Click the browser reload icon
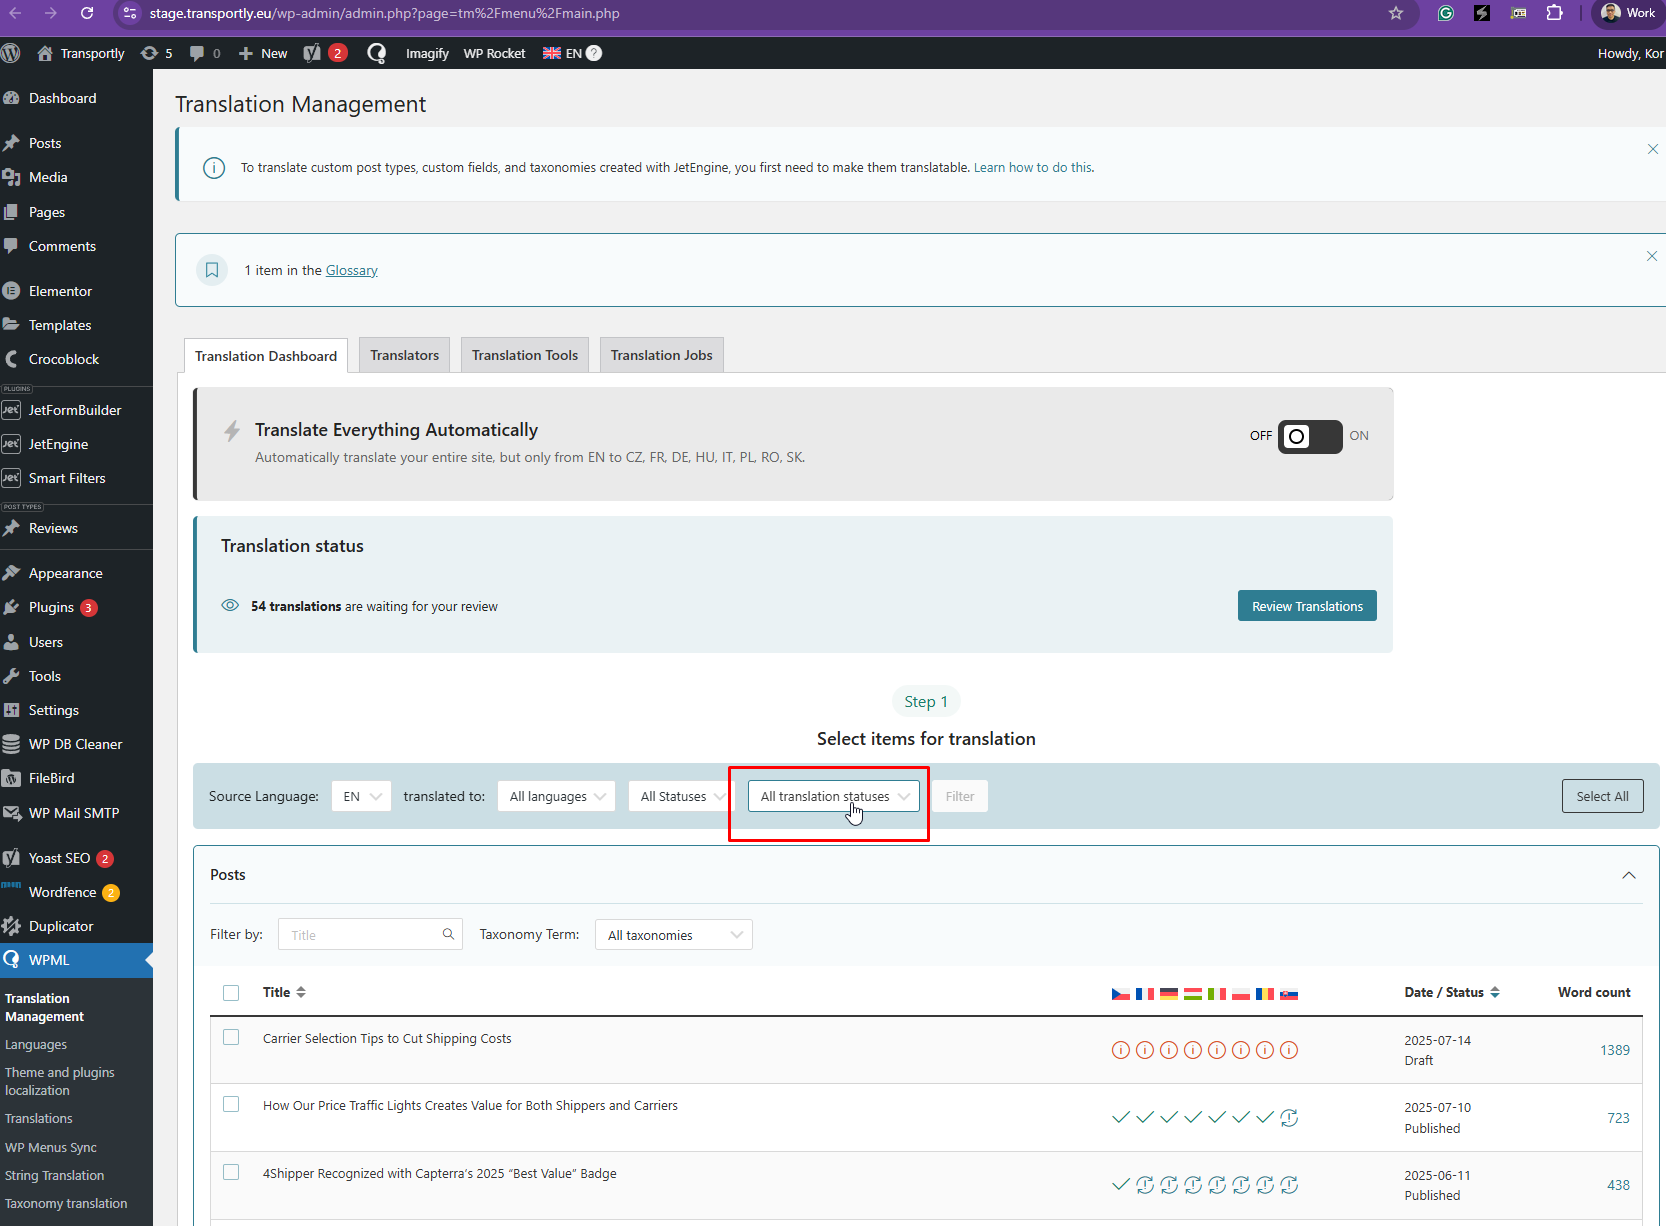Image resolution: width=1666 pixels, height=1226 pixels. pyautogui.click(x=87, y=13)
